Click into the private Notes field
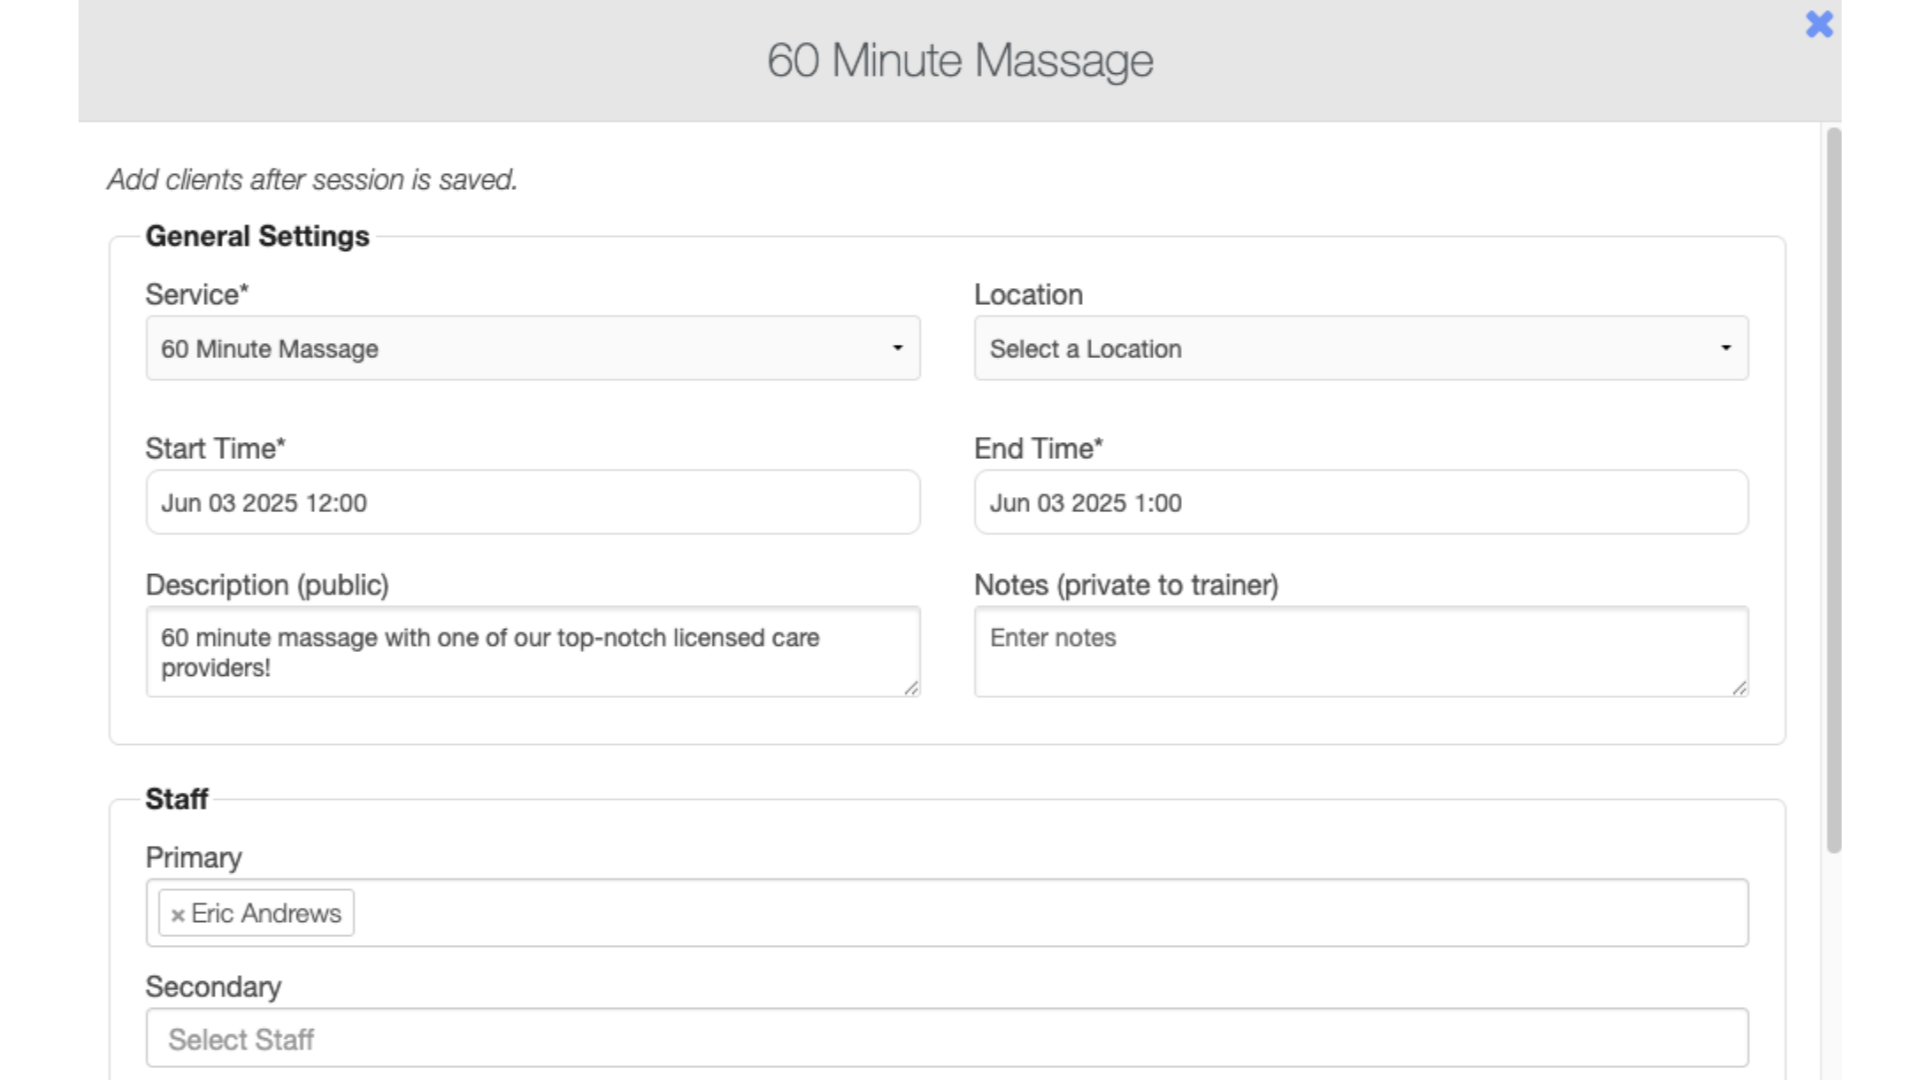This screenshot has width=1920, height=1080. 1361,651
